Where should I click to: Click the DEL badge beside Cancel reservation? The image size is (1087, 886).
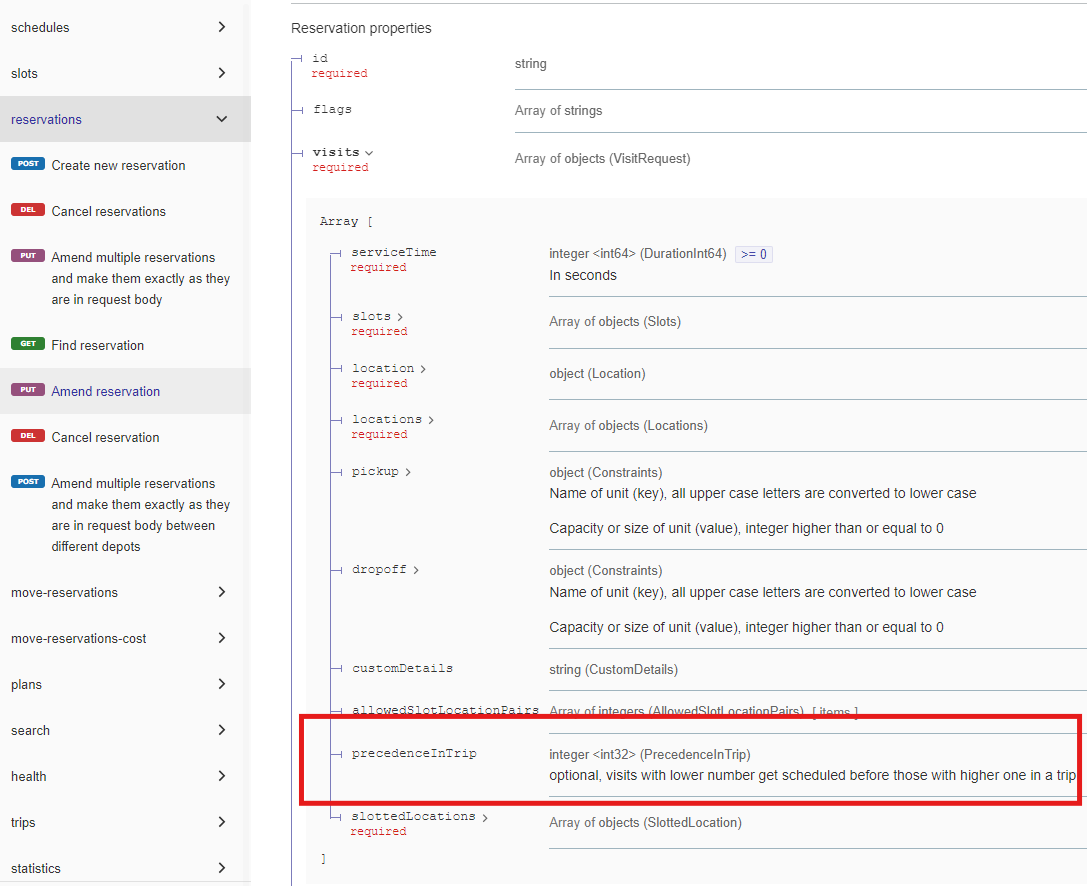pos(28,436)
